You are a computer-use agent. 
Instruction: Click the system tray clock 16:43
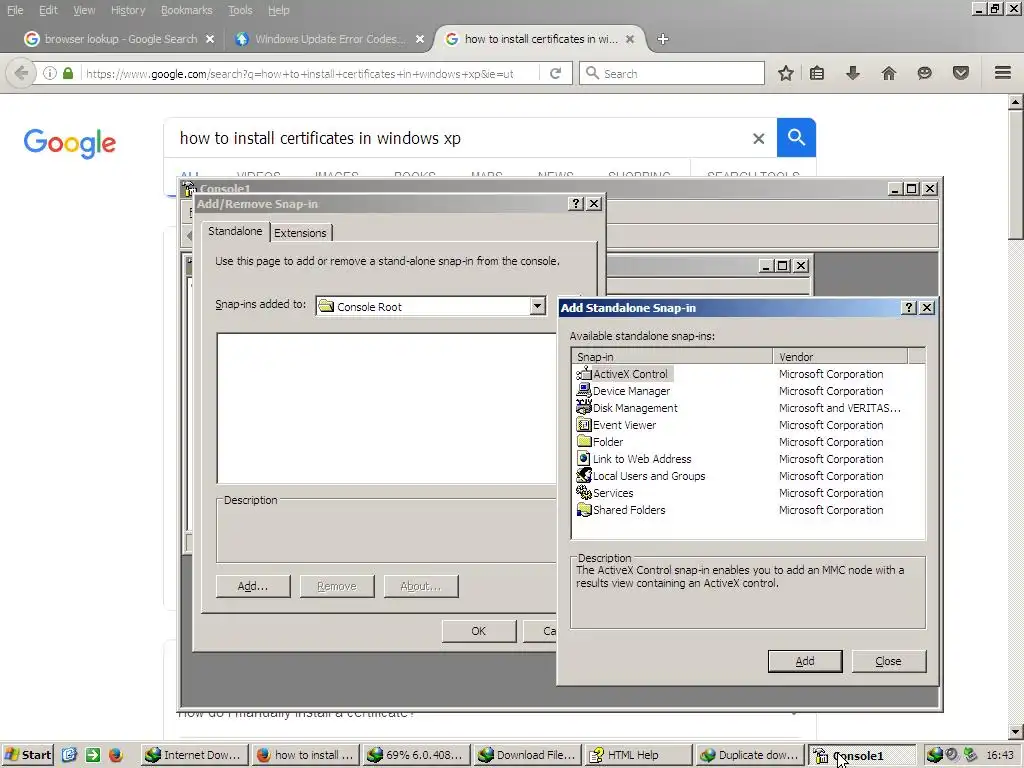pyautogui.click(x=1000, y=755)
